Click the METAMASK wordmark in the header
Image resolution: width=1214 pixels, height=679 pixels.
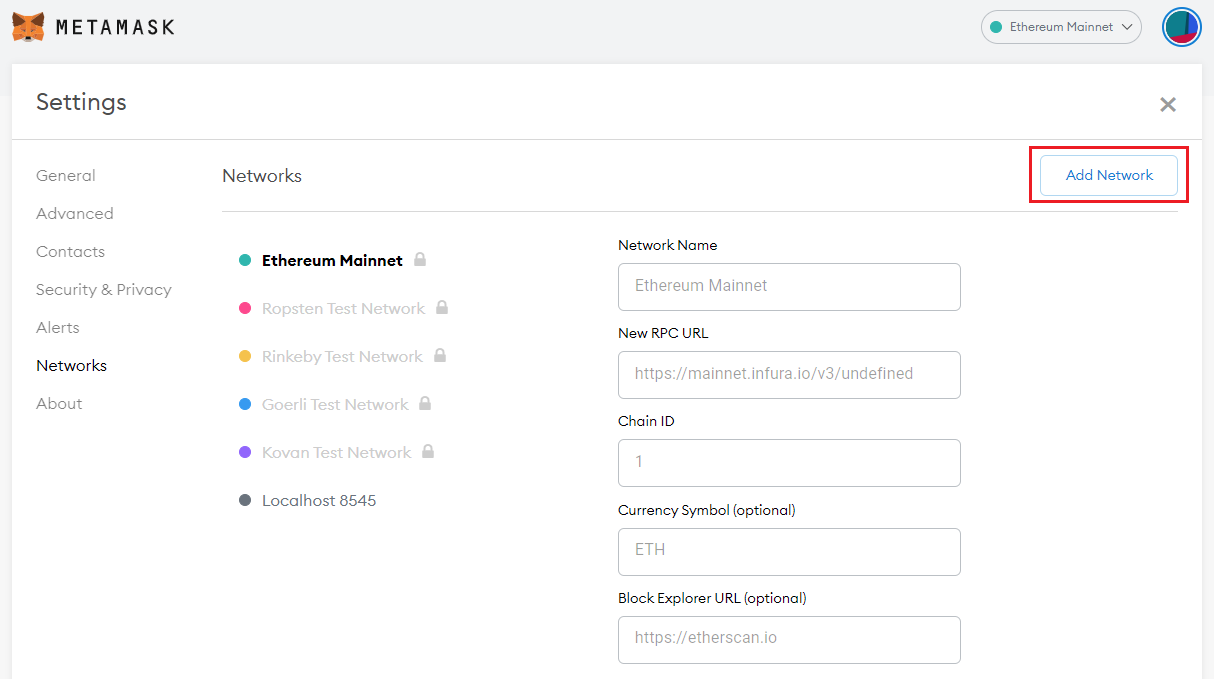click(115, 27)
